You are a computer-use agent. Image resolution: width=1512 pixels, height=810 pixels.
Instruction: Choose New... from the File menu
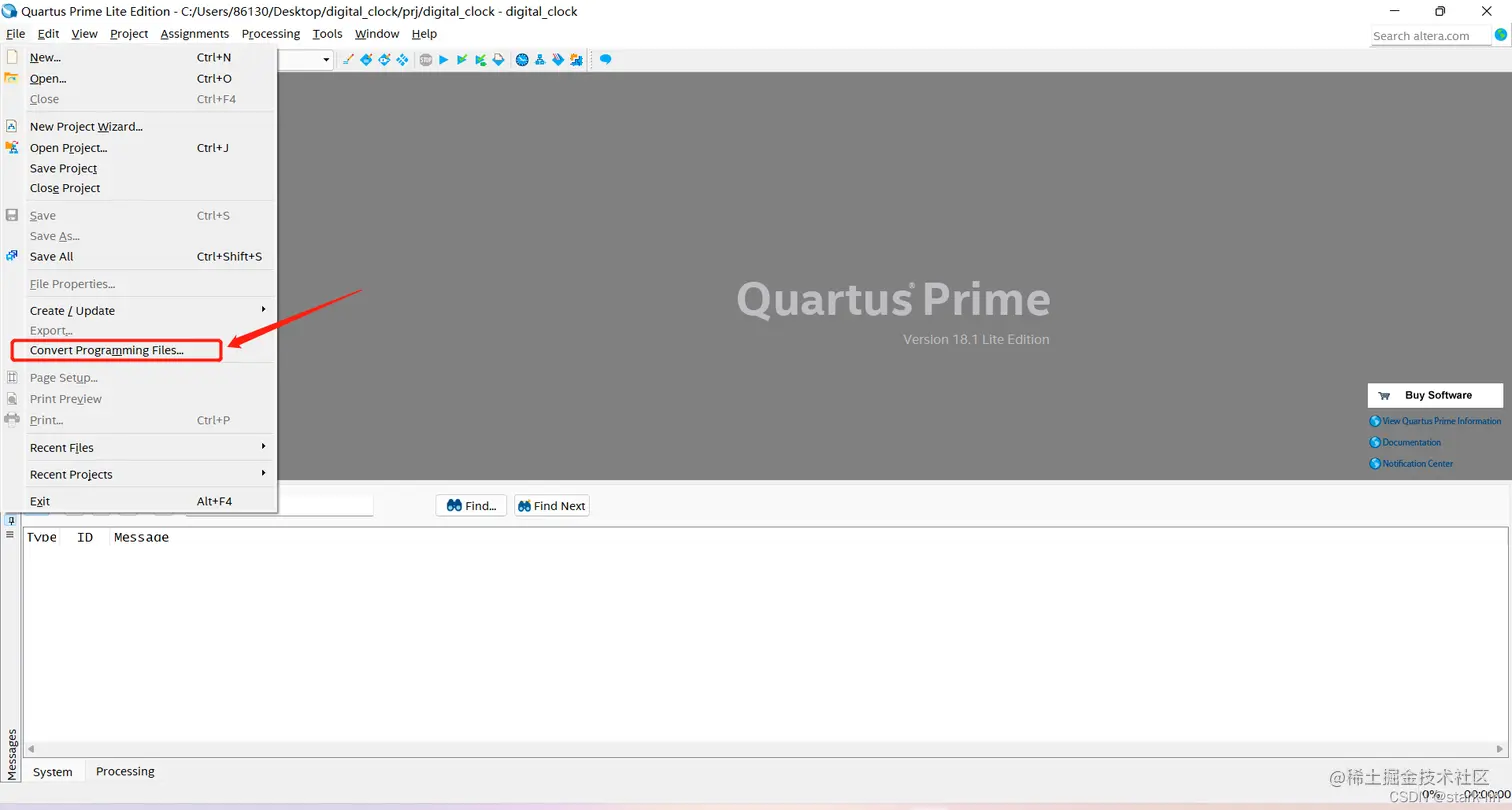point(150,58)
